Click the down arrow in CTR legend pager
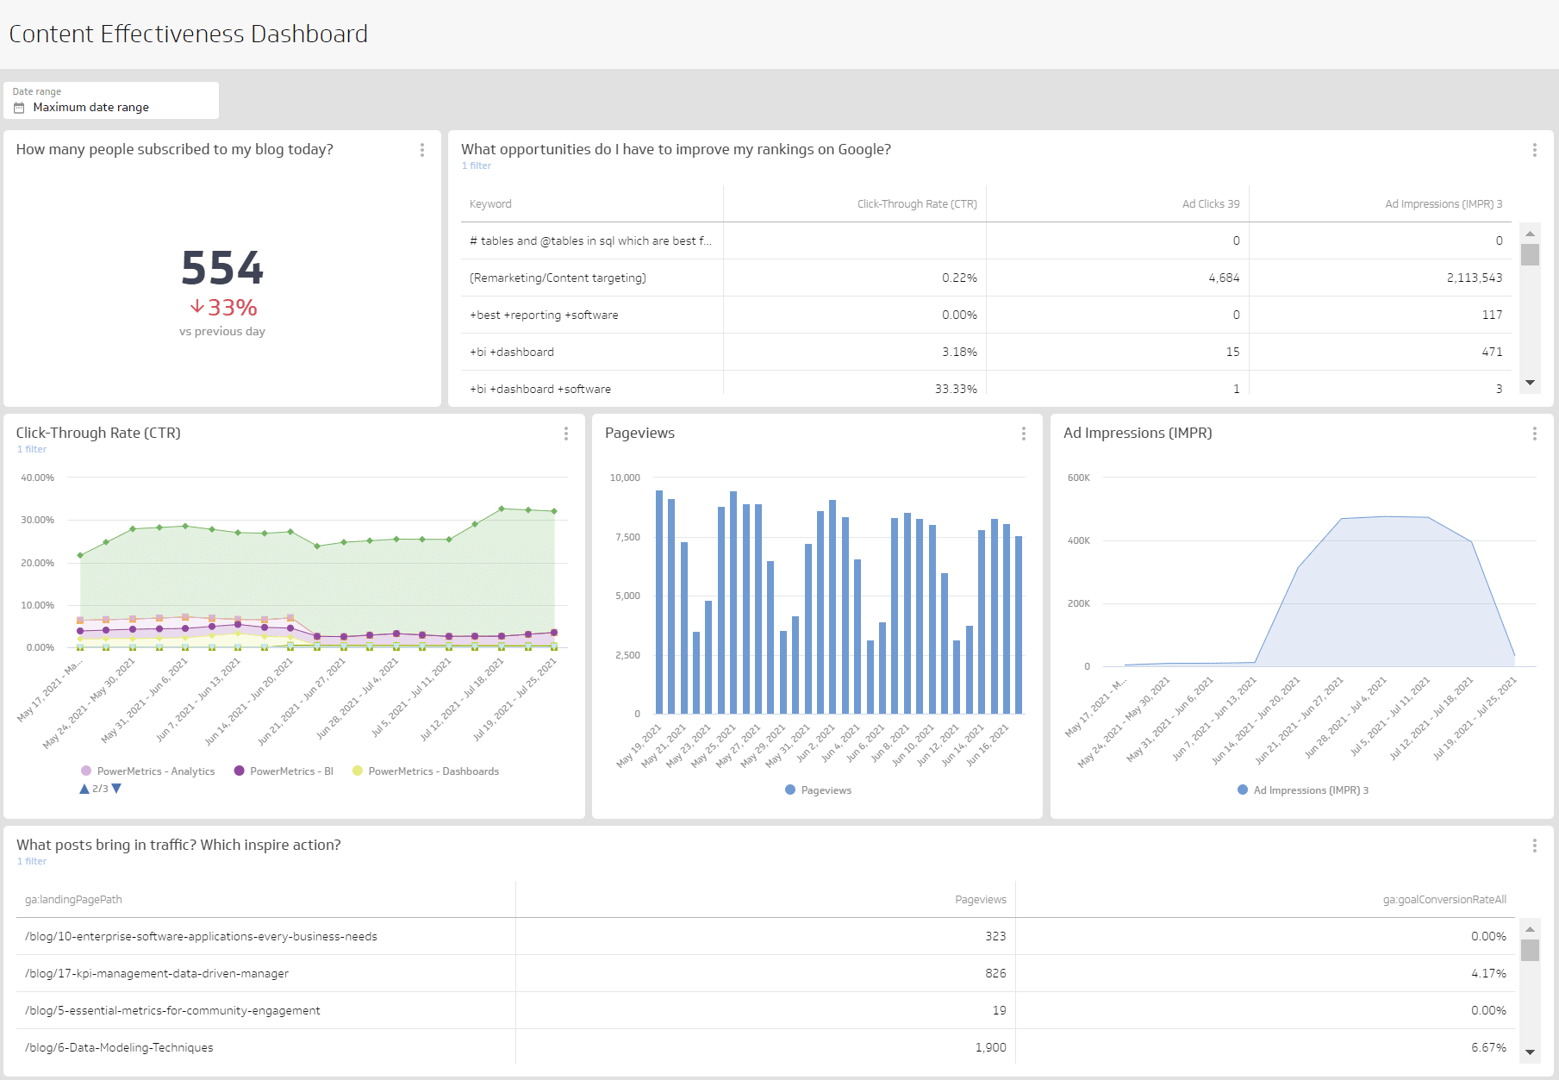The width and height of the screenshot is (1559, 1080). click(117, 788)
